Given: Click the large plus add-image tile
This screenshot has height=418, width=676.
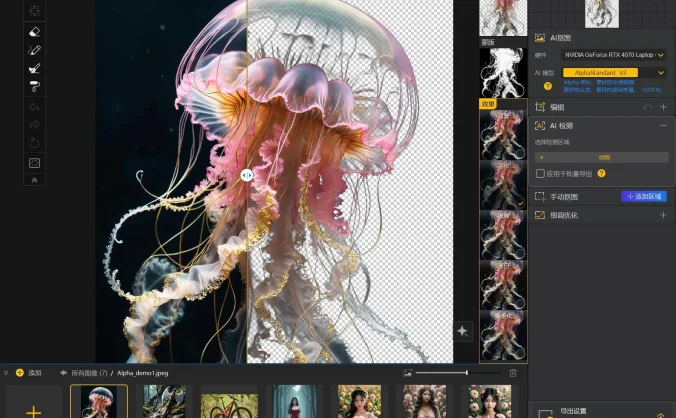Looking at the screenshot, I should (x=33, y=402).
